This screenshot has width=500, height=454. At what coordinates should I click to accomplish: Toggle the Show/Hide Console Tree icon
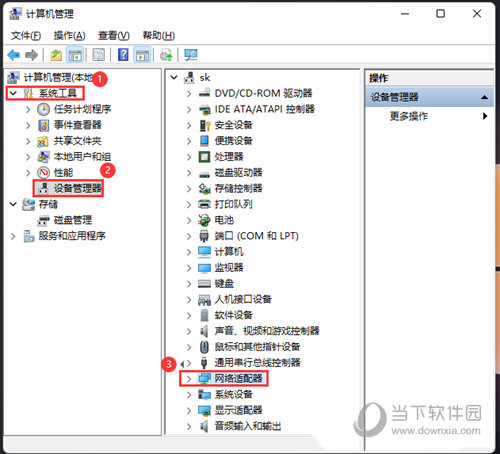[x=75, y=55]
